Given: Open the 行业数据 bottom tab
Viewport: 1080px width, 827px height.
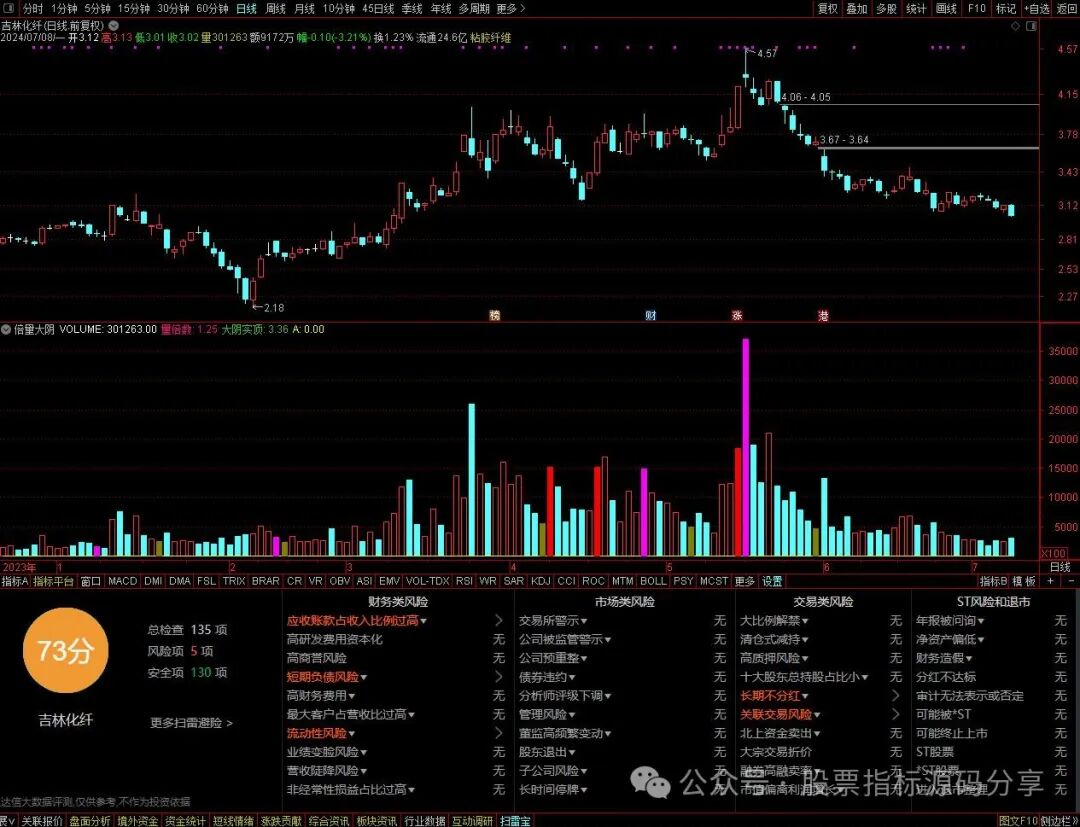Looking at the screenshot, I should click(424, 821).
